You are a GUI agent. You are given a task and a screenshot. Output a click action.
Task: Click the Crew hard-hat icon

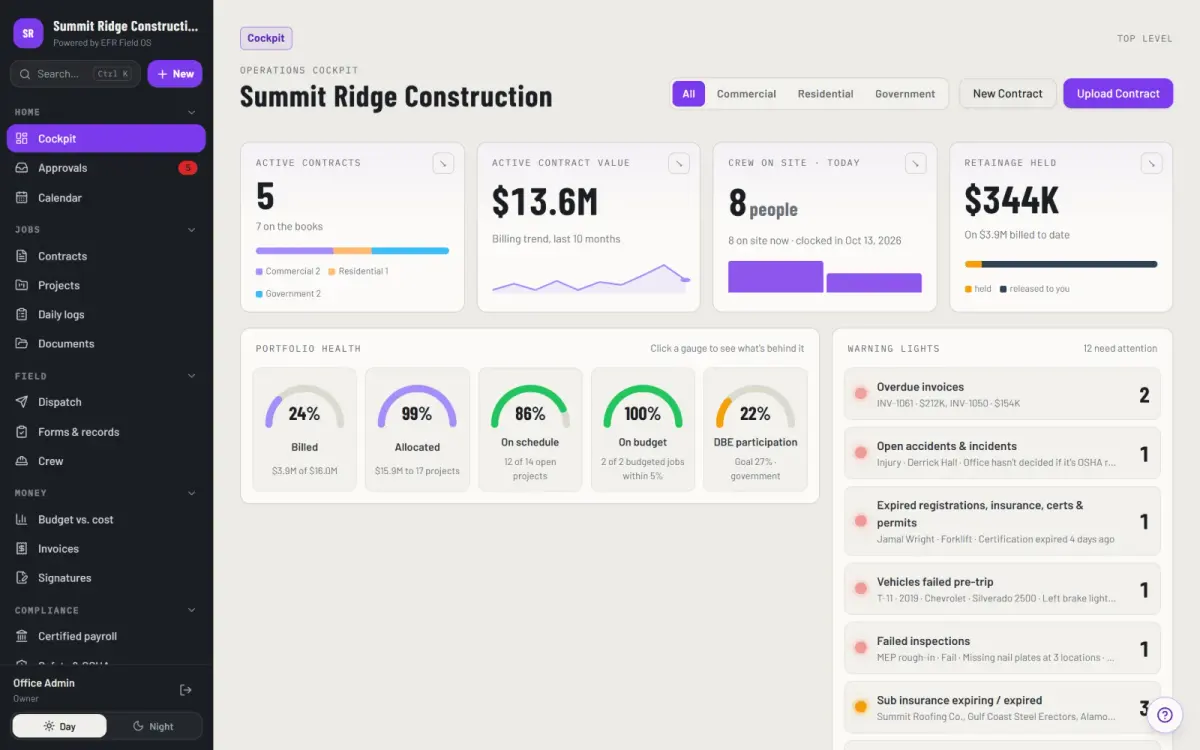pyautogui.click(x=22, y=461)
